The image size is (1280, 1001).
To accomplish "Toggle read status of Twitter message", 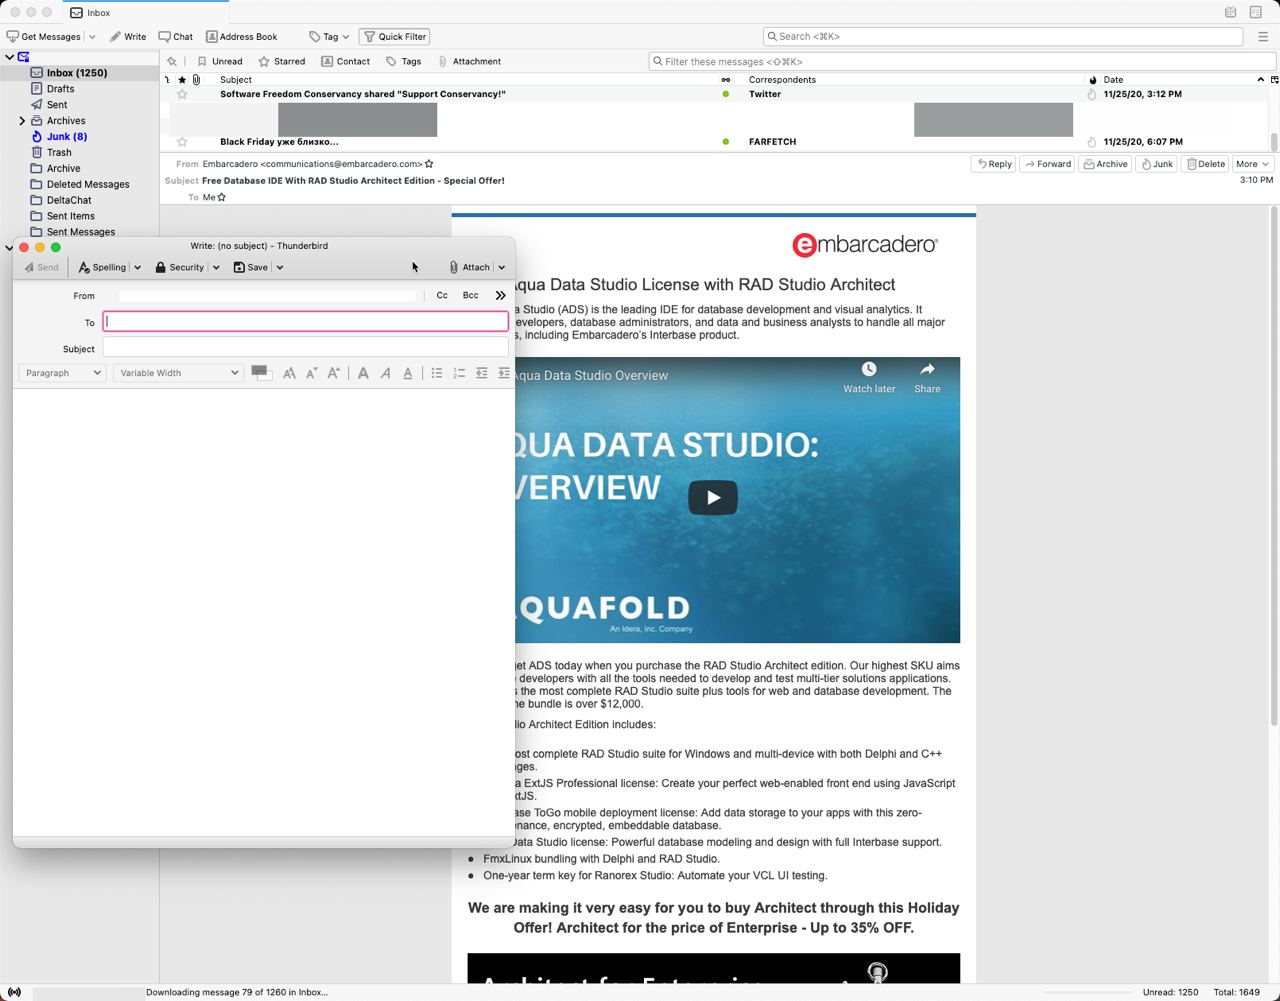I will click(726, 94).
